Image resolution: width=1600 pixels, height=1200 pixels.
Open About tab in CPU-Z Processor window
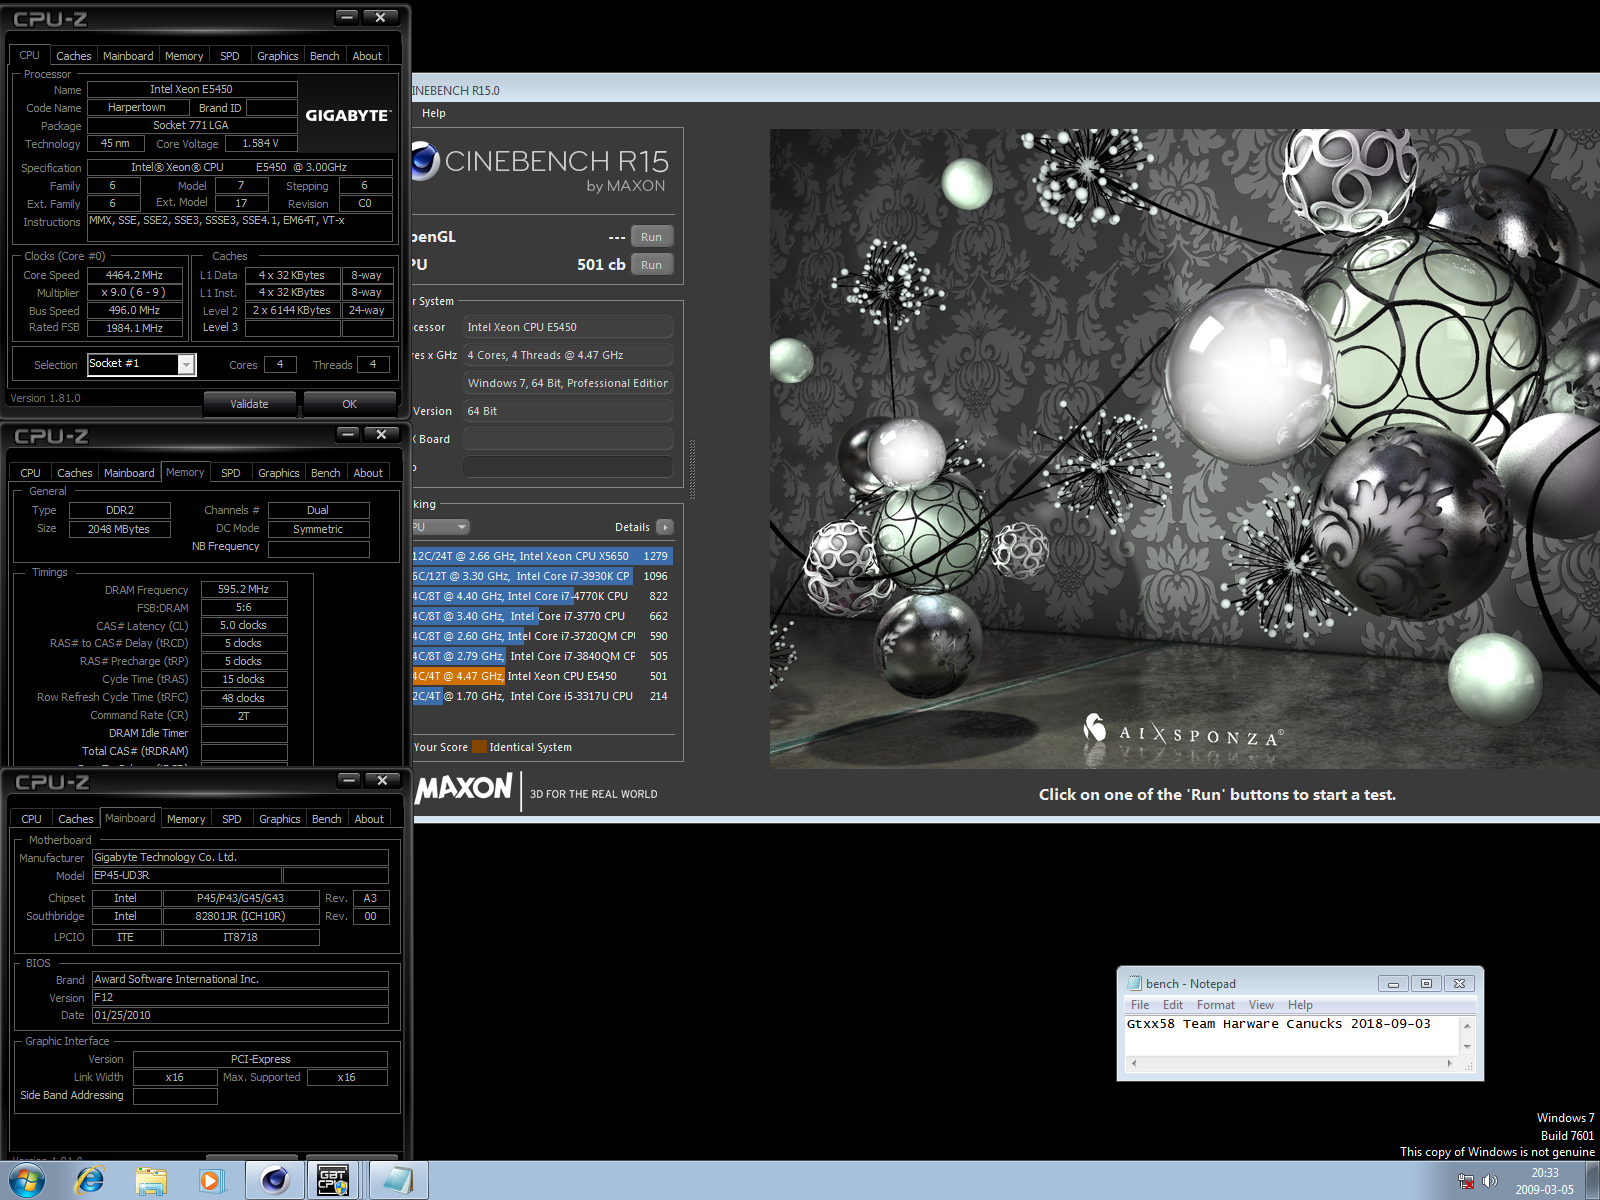(367, 56)
